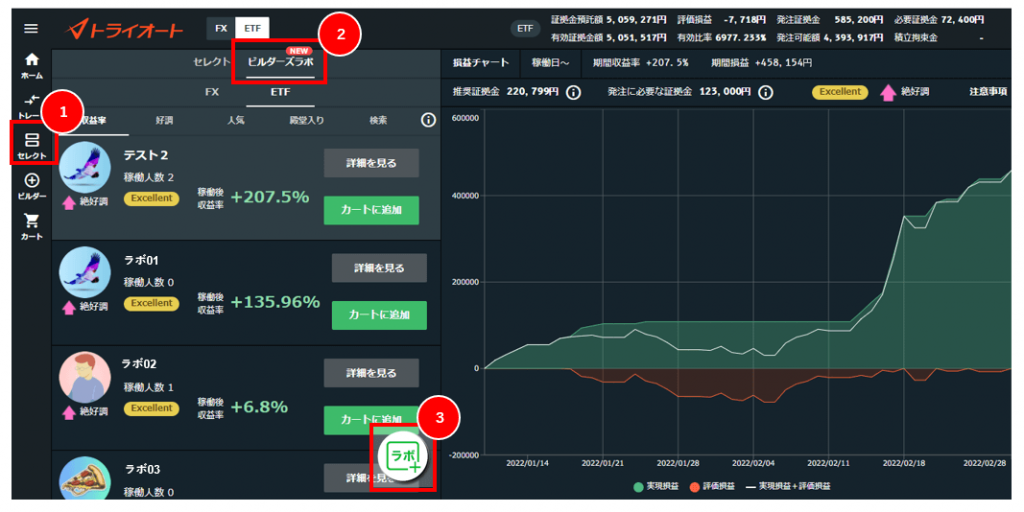The image size is (1024, 512).
Task: Select FX sub-tab under ビルダーズラボ
Action: click(x=212, y=92)
